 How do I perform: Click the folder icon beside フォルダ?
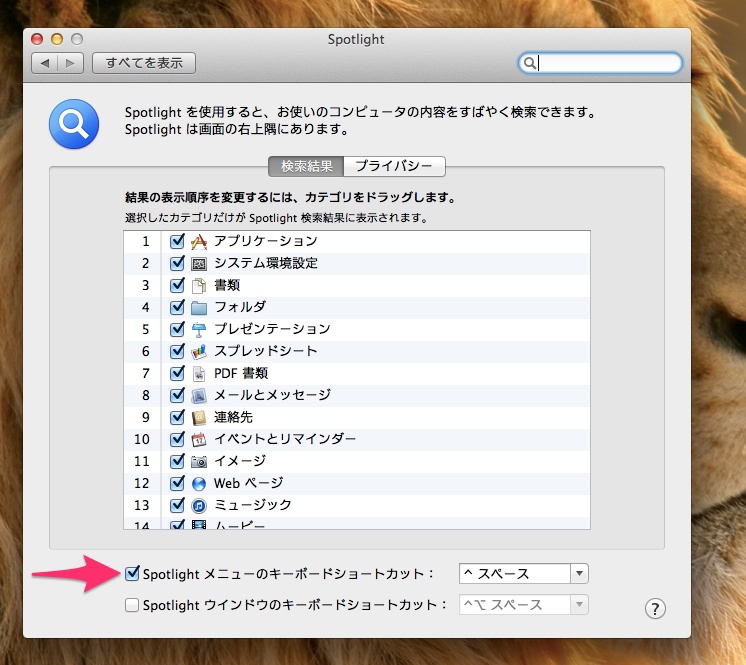pos(199,308)
